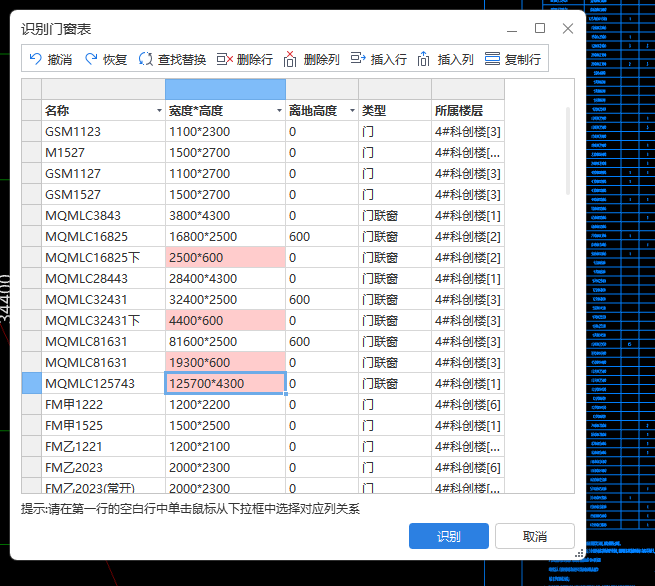Click the 28400*4300 size cell
The image size is (655, 586).
click(x=226, y=279)
